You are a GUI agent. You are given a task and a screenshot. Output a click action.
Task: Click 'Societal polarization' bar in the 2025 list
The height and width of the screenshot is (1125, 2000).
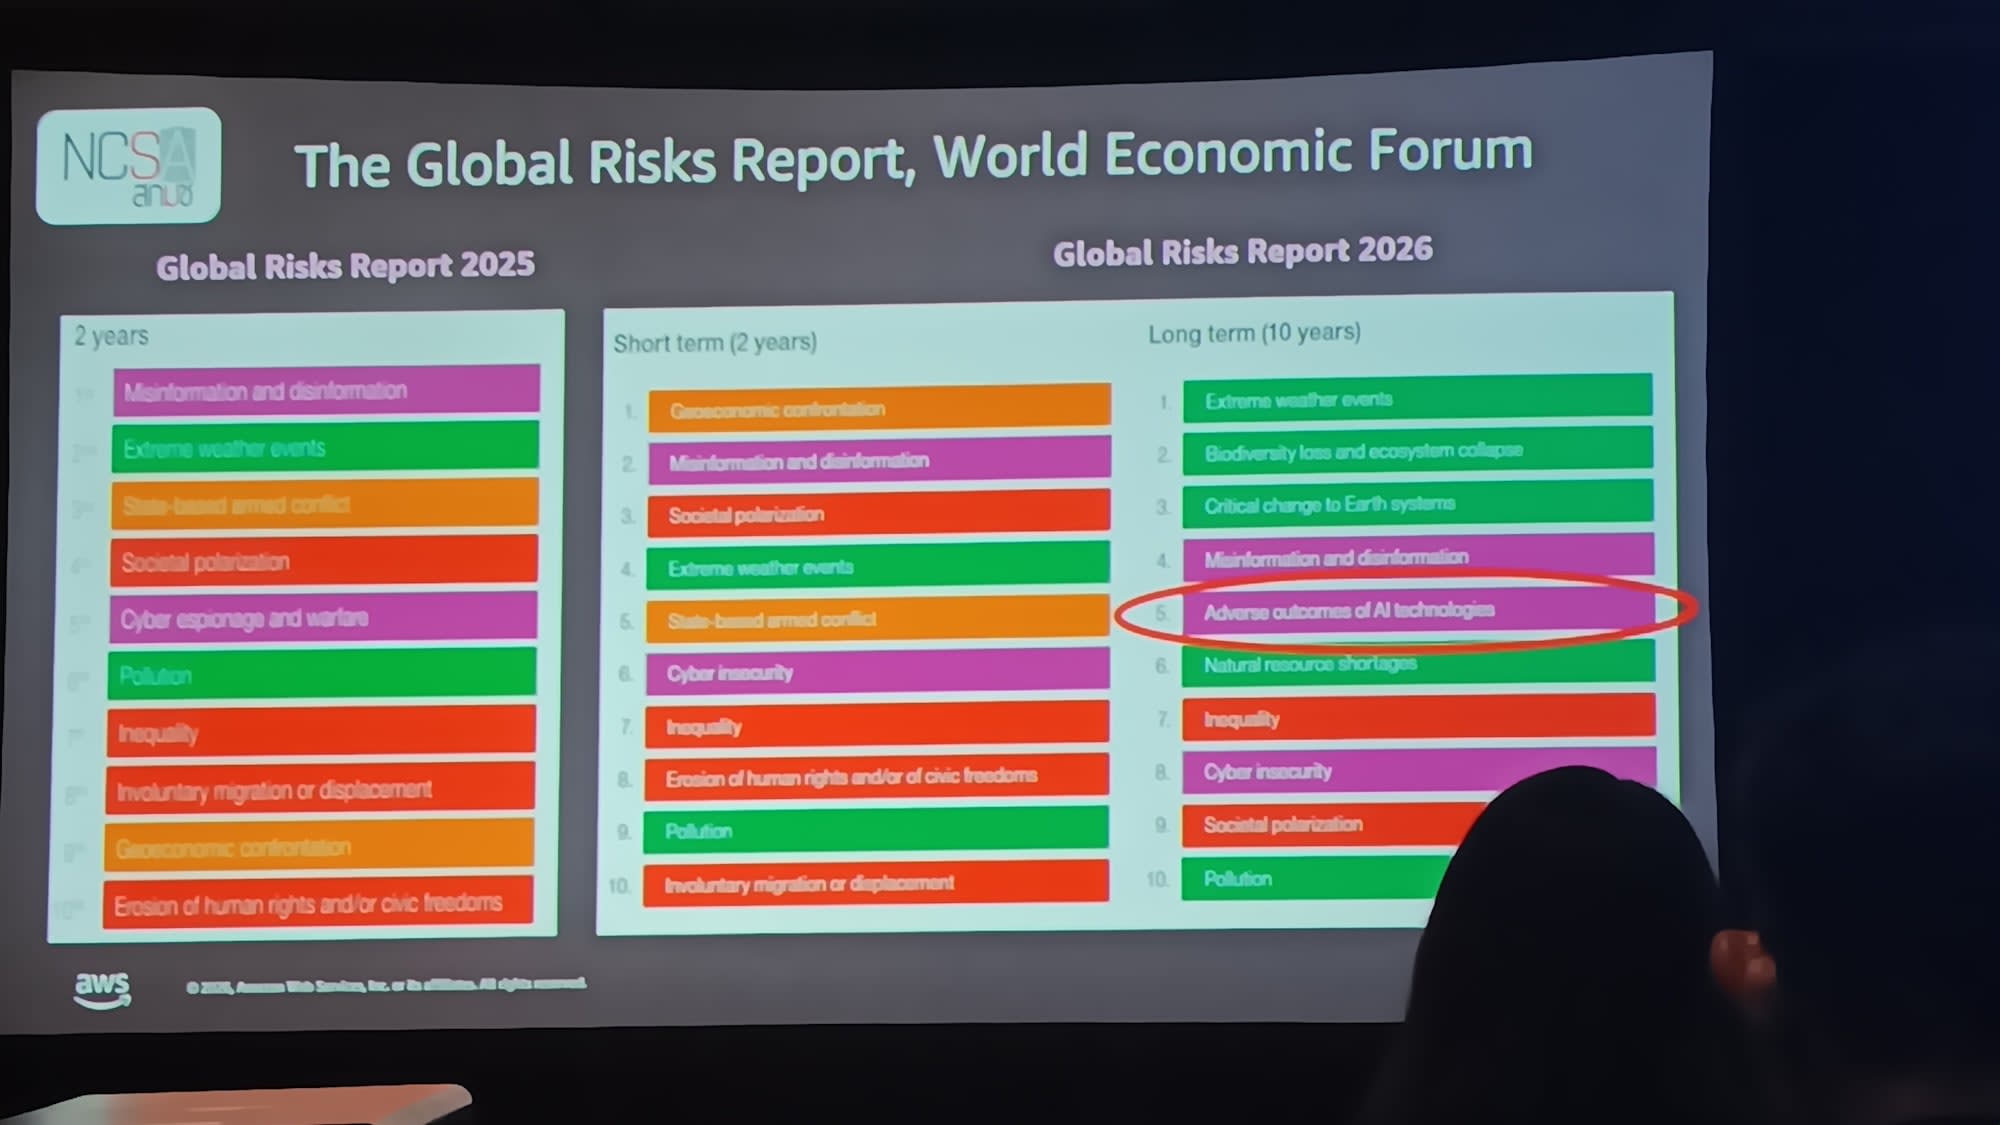click(323, 561)
